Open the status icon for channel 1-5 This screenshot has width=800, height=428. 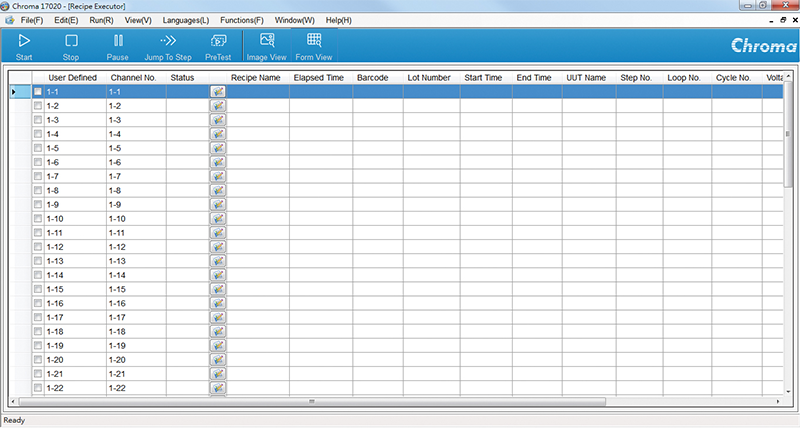(218, 148)
